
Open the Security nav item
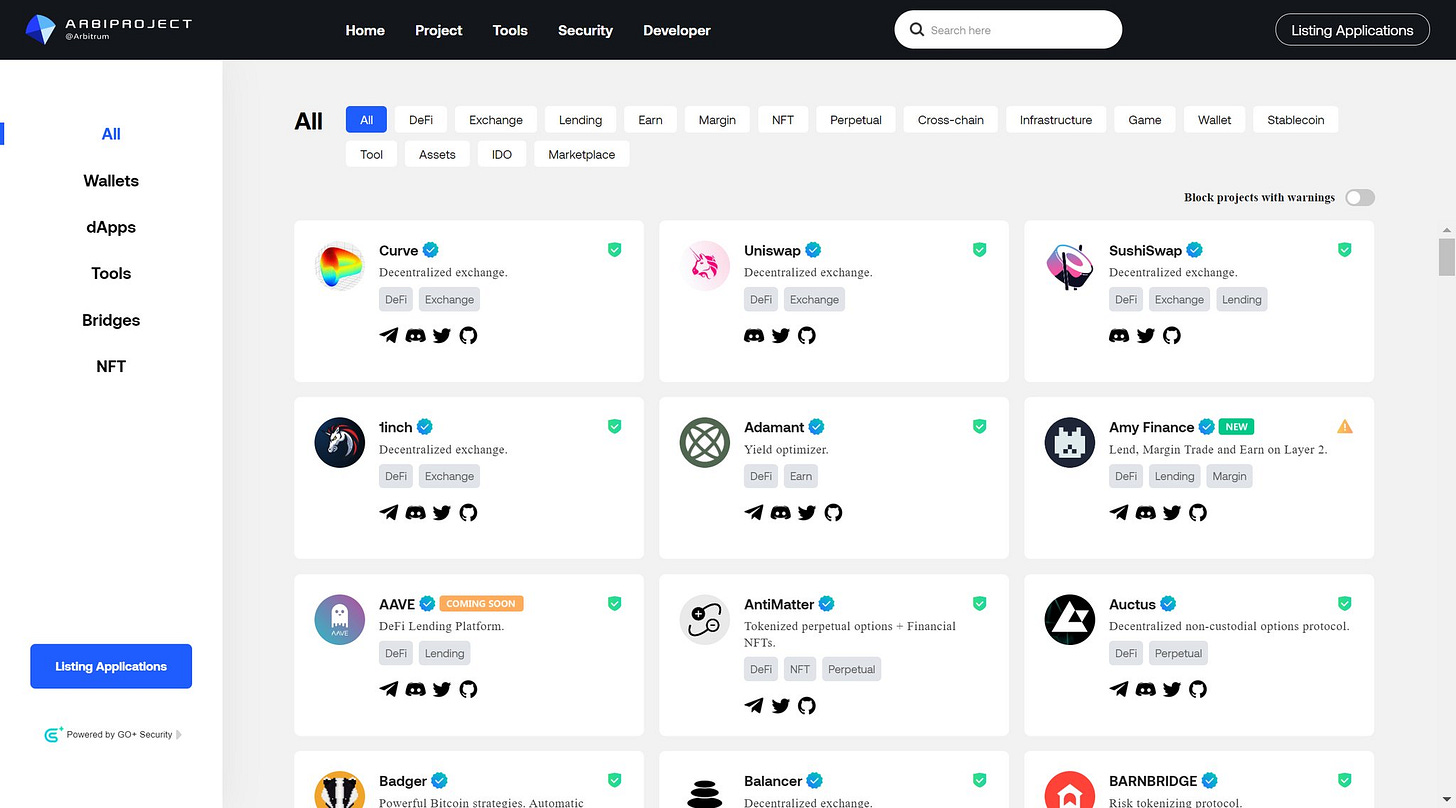click(585, 30)
